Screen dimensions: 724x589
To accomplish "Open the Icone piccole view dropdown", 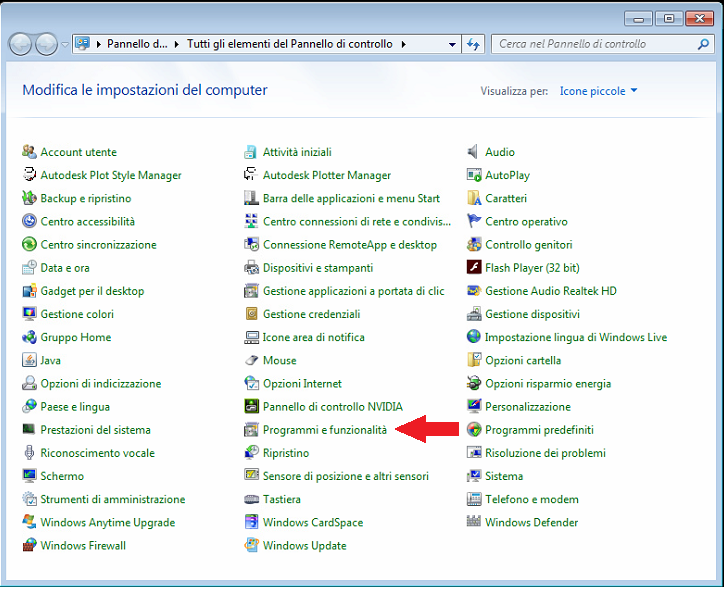I will click(598, 91).
